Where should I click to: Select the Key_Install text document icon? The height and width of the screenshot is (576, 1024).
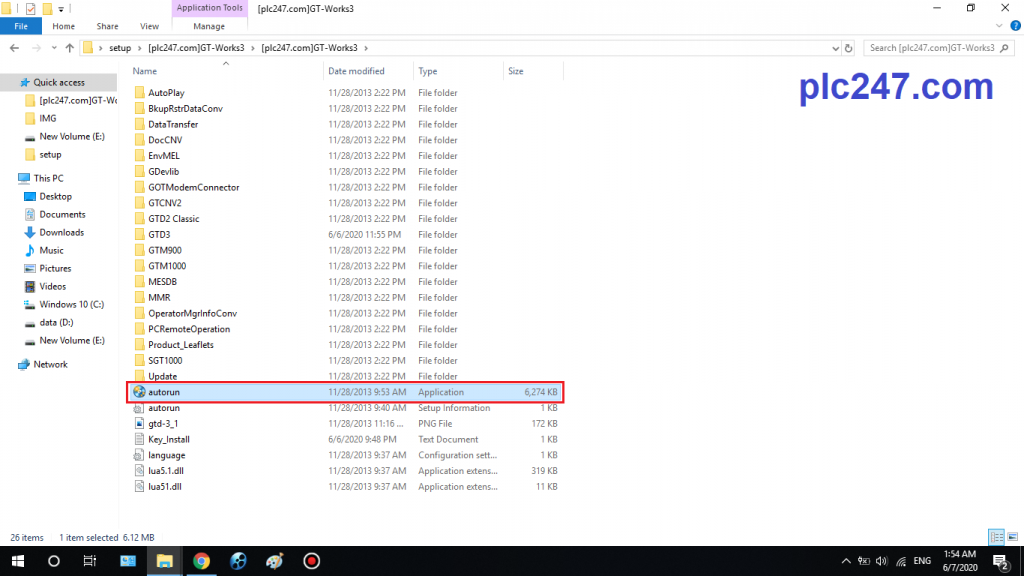click(x=138, y=440)
